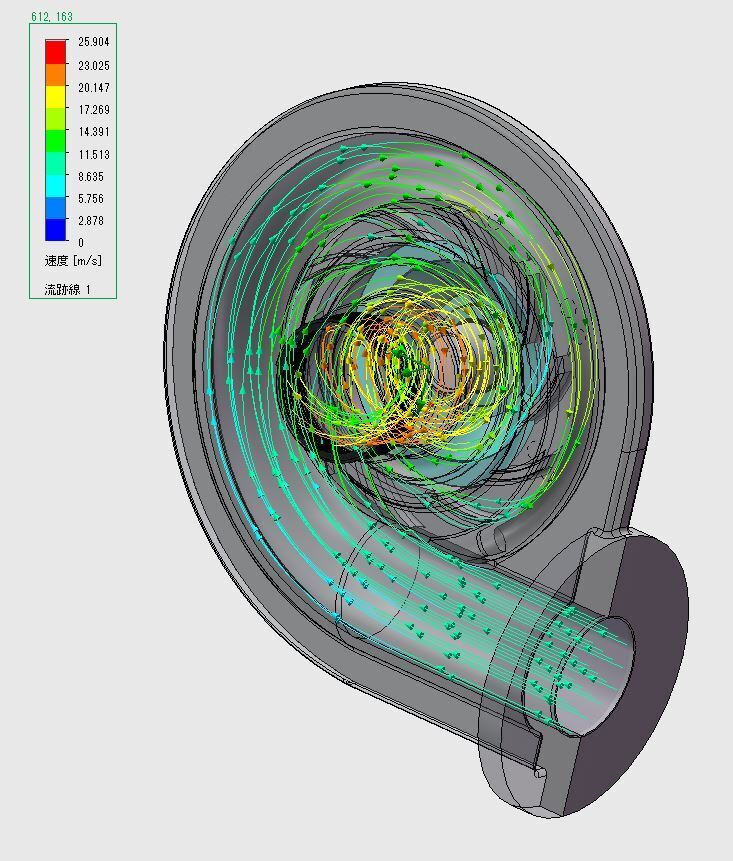
Task: Select the 14.391 legend tick label
Action: coord(93,132)
